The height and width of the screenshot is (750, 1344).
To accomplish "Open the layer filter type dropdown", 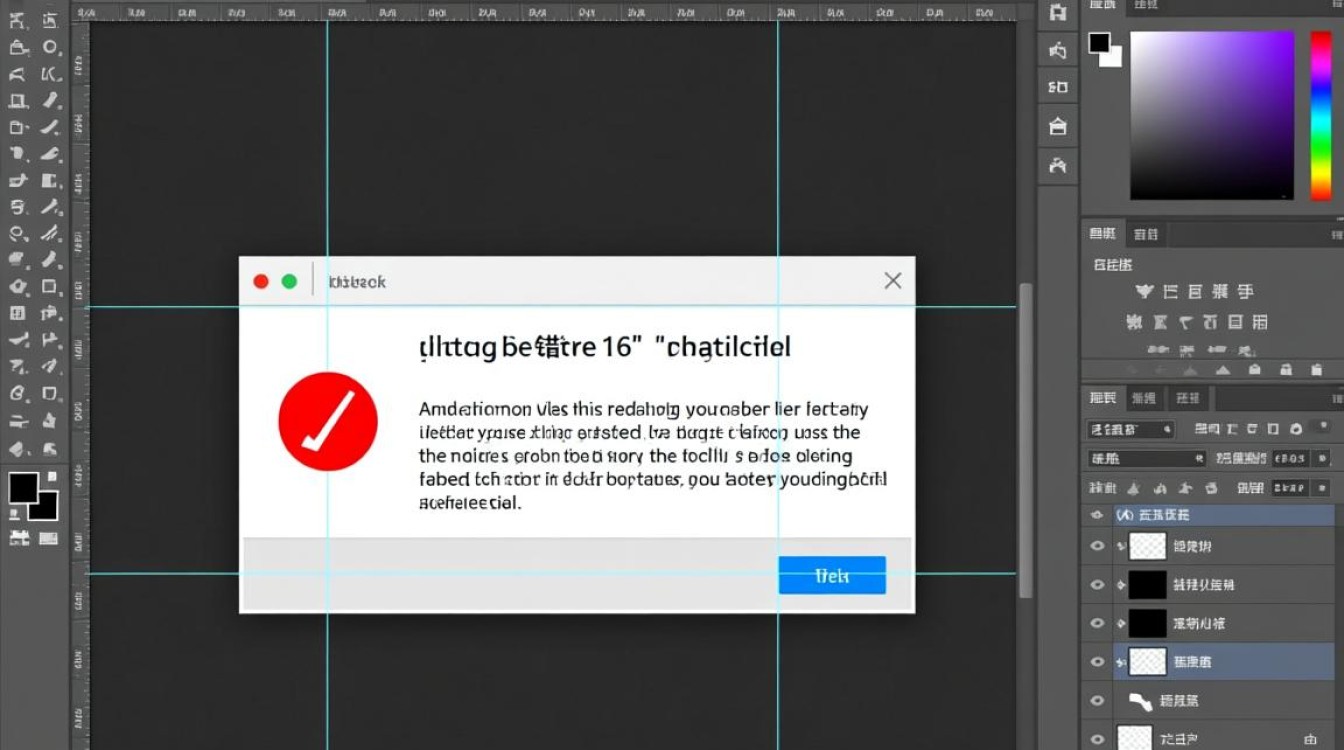I will [1130, 429].
